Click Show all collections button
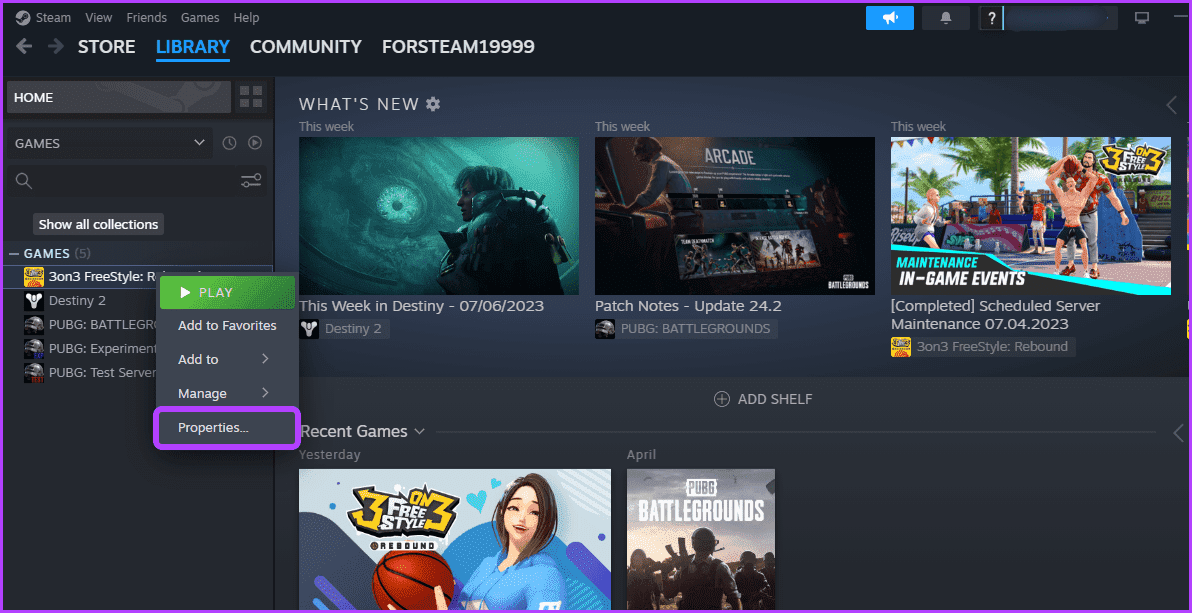This screenshot has height=613, width=1192. [x=98, y=224]
